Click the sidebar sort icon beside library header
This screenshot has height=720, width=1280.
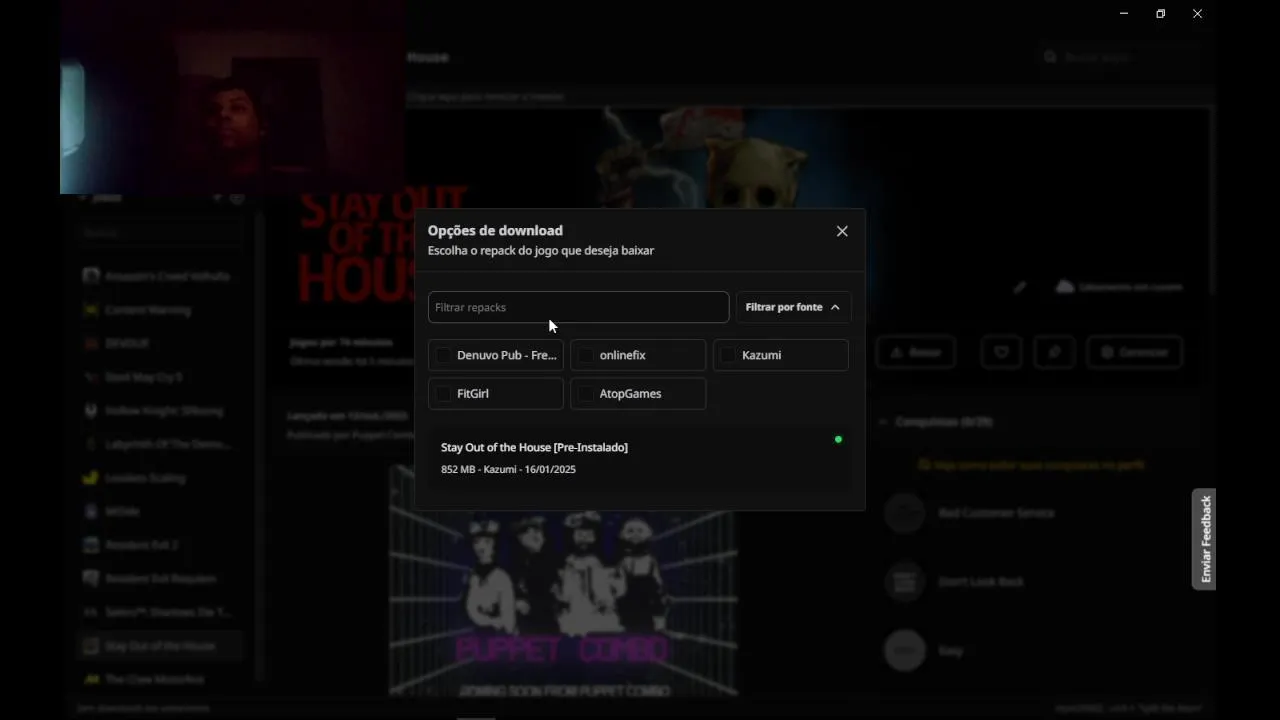pyautogui.click(x=217, y=198)
